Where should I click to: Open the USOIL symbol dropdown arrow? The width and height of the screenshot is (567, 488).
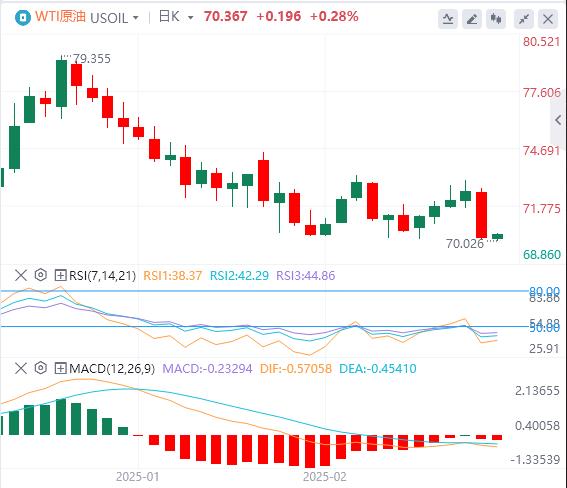pyautogui.click(x=136, y=18)
